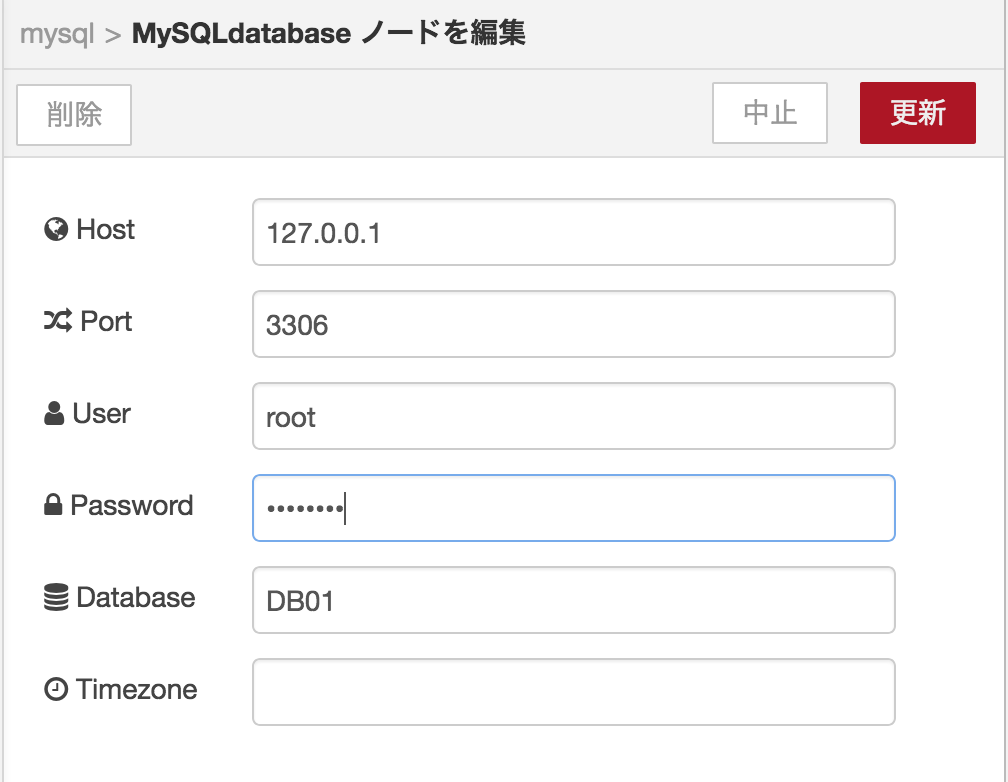The width and height of the screenshot is (1008, 782).
Task: Focus the Host field showing 127.0.0.1
Action: point(573,232)
